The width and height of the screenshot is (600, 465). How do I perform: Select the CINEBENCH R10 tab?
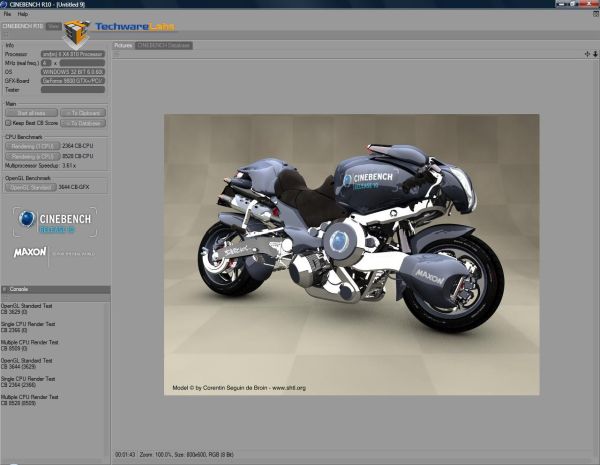(23, 26)
